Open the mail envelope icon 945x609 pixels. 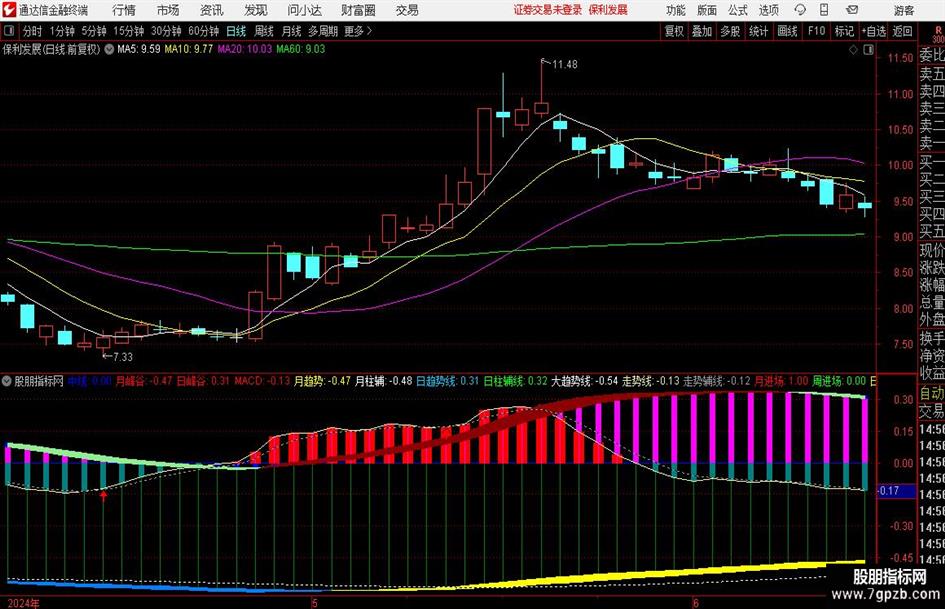852,10
